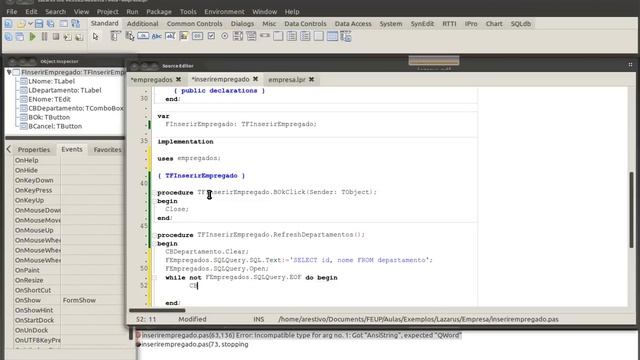This screenshot has width=640, height=360.
Task: Switch to SQLdb palette tab
Action: [521, 24]
